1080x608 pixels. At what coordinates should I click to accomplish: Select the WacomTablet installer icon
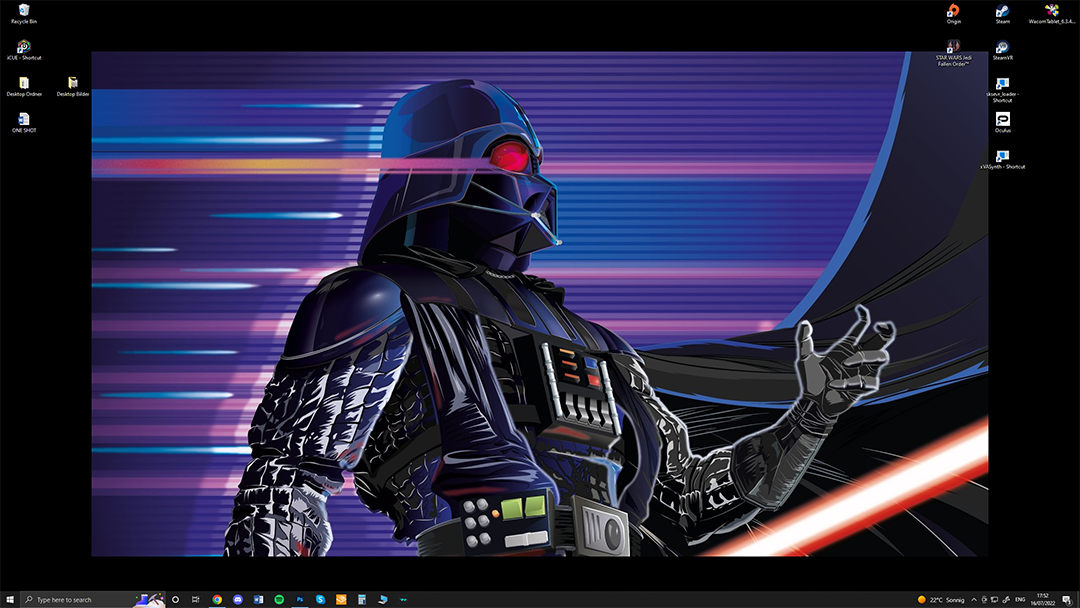(1052, 14)
